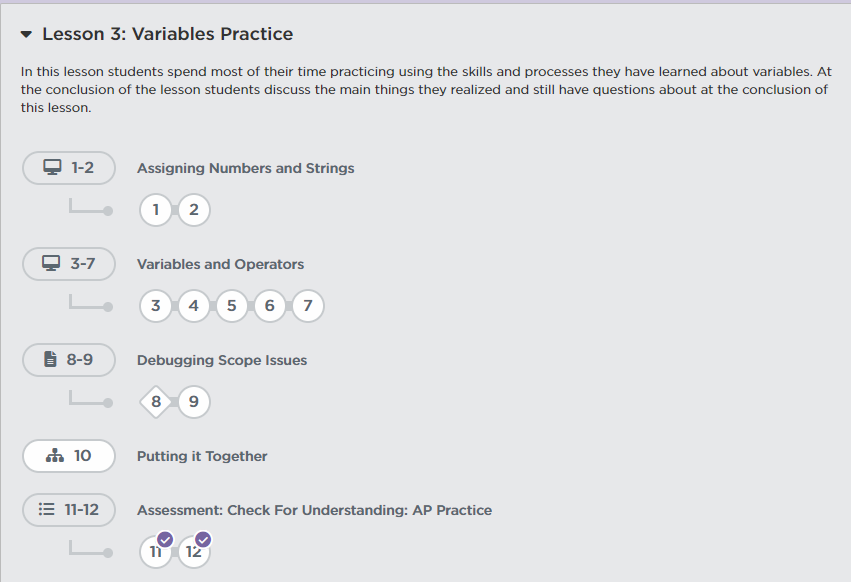Click the document icon pill for levels 8-9
The height and width of the screenshot is (582, 851).
click(x=69, y=360)
